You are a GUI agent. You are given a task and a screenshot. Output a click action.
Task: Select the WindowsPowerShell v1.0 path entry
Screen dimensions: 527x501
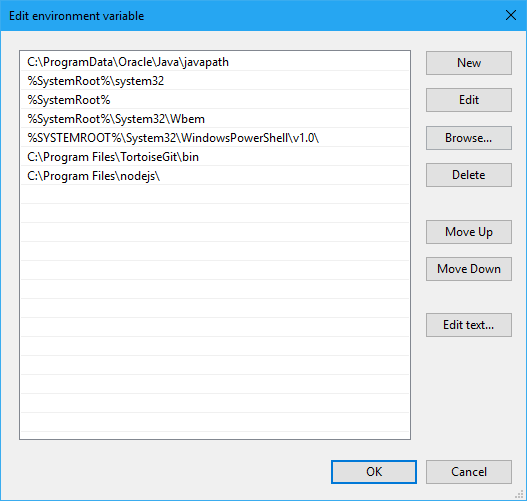[x=215, y=138]
